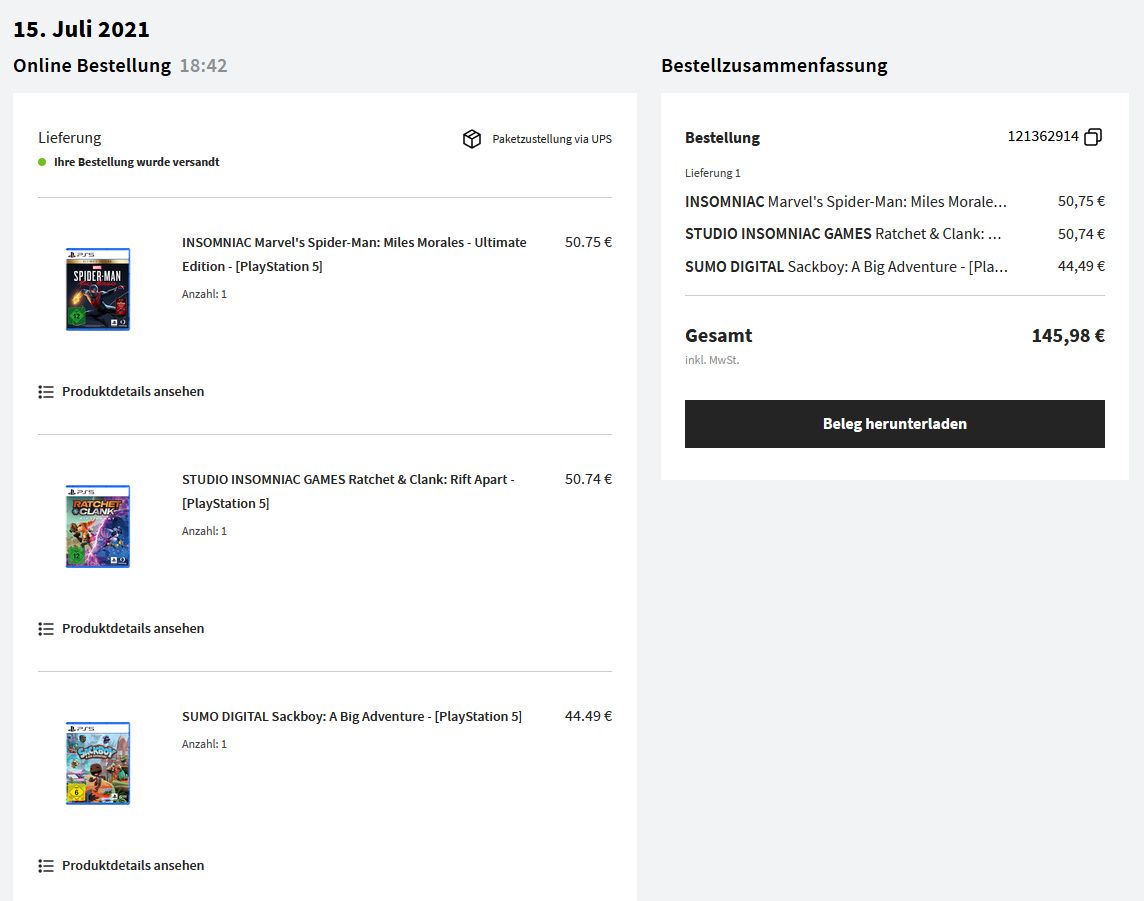Select Ratchet & Clank line in order summary
This screenshot has width=1144, height=901.
[x=843, y=234]
